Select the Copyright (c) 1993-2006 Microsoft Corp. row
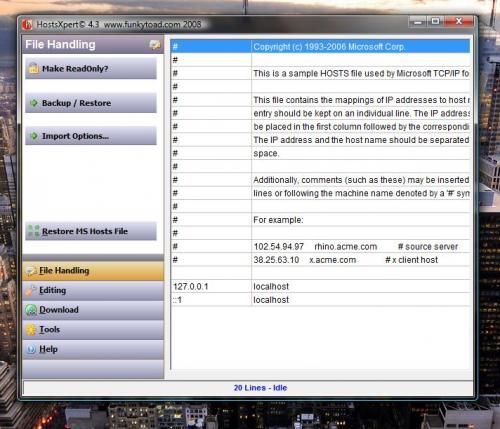Image resolution: width=500 pixels, height=429 pixels. click(320, 47)
